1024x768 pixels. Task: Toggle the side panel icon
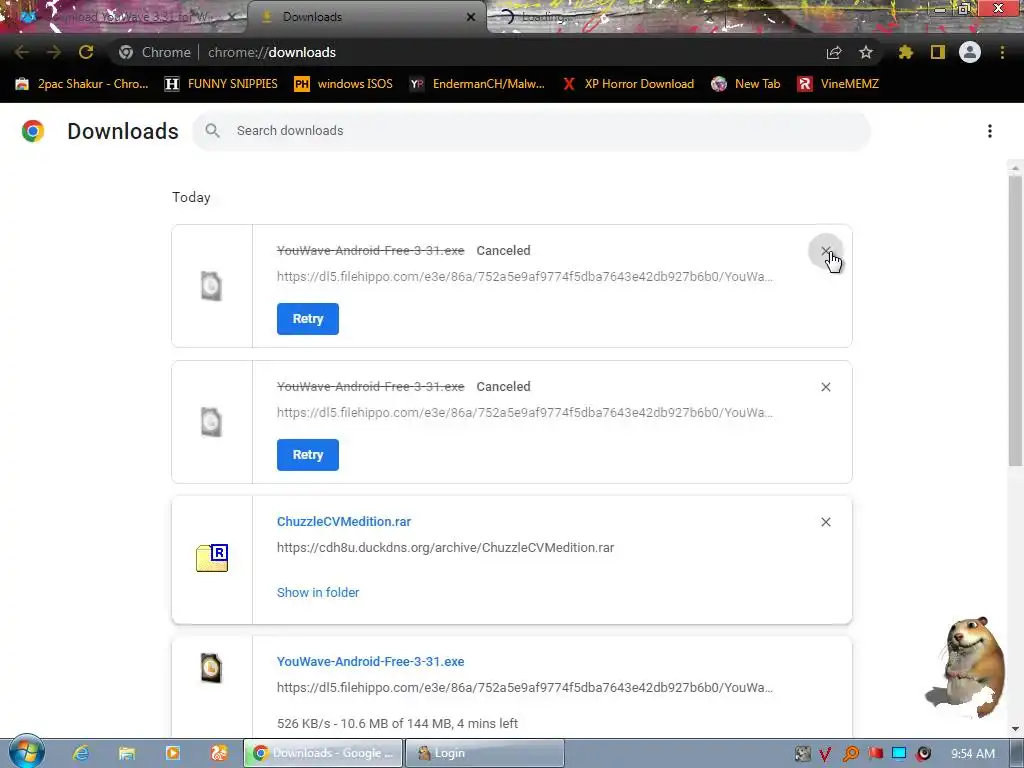click(x=938, y=52)
